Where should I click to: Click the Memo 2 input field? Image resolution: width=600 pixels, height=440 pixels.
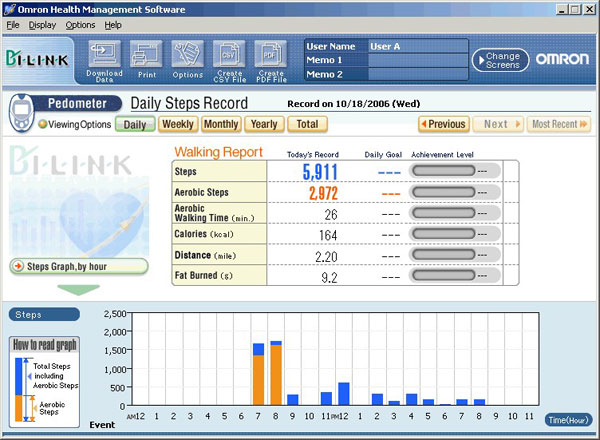point(418,74)
